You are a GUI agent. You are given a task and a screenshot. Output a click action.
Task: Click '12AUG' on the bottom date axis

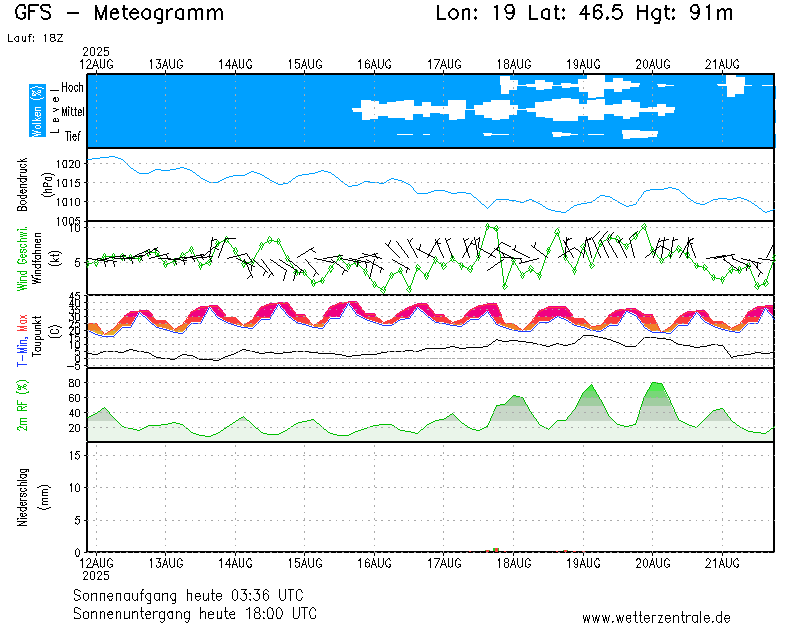[96, 563]
